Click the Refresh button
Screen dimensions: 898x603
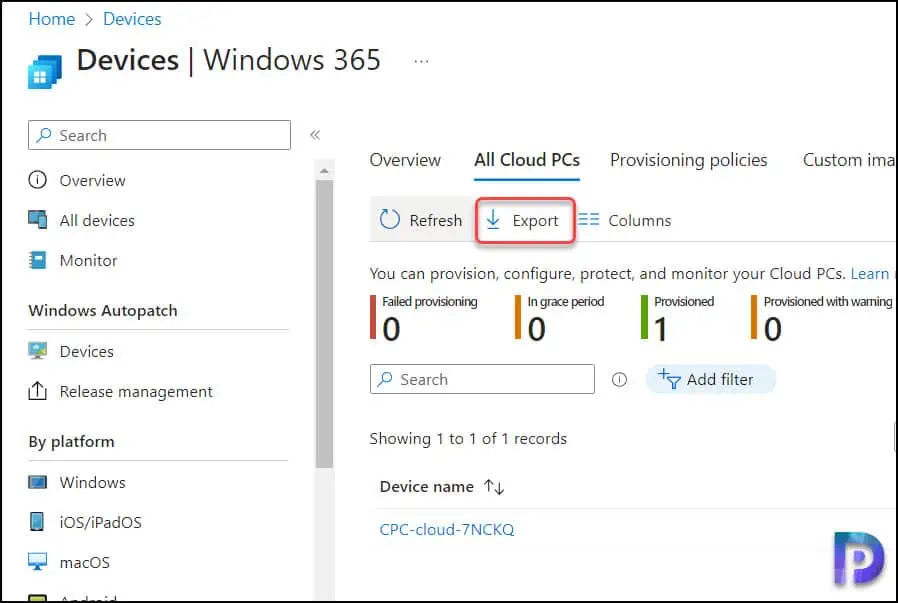point(420,220)
